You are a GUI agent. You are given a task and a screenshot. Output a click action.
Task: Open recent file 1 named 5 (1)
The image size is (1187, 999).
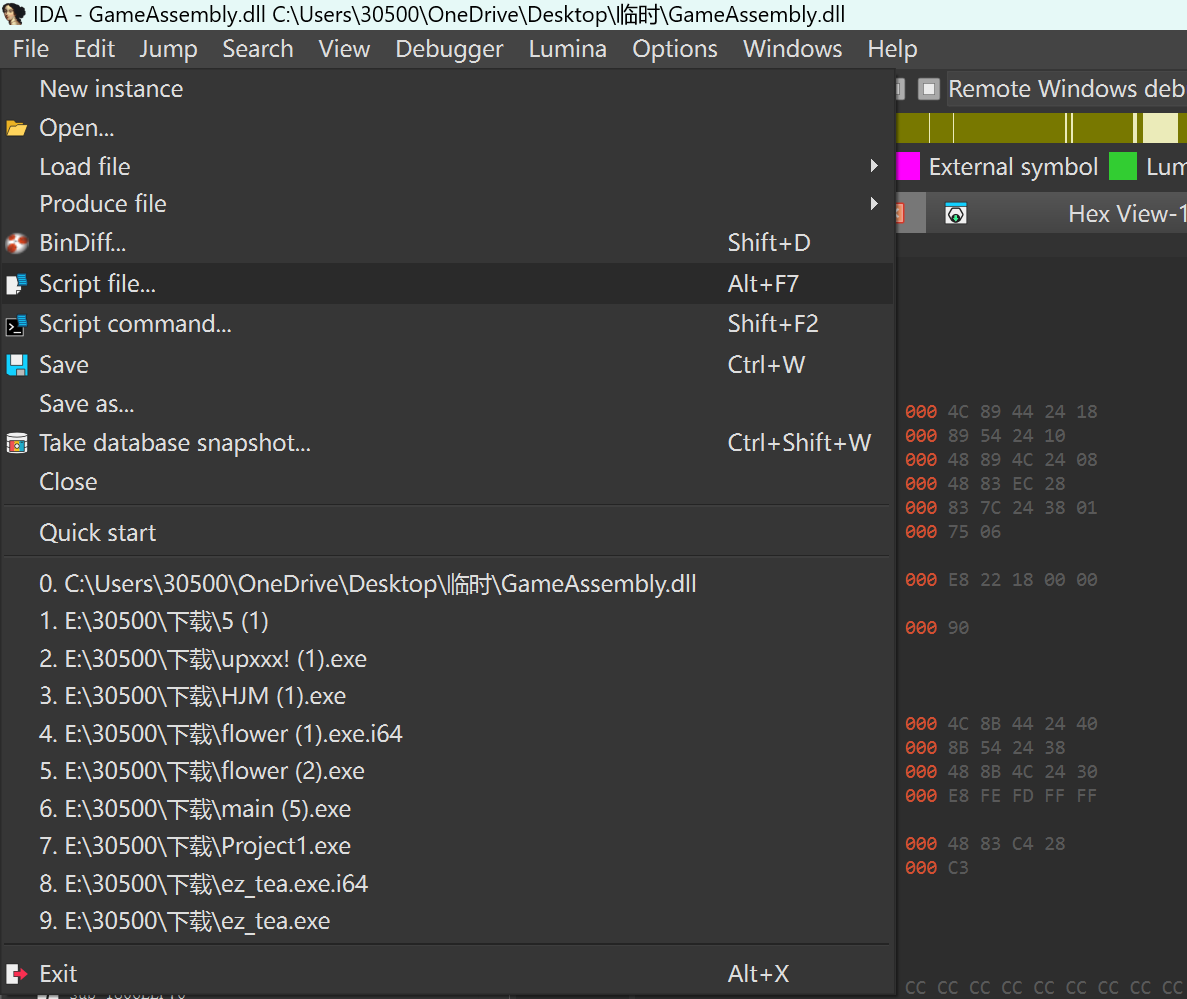[447, 621]
